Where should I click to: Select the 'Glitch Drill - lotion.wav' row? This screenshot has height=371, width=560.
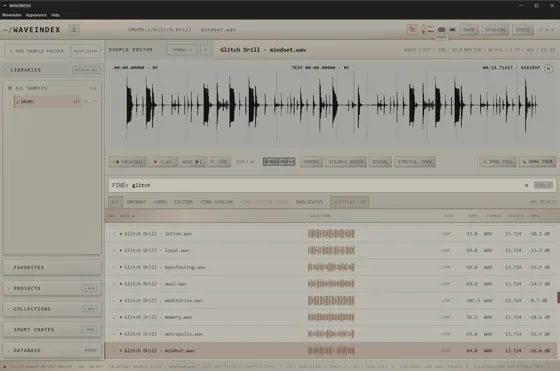(x=332, y=234)
